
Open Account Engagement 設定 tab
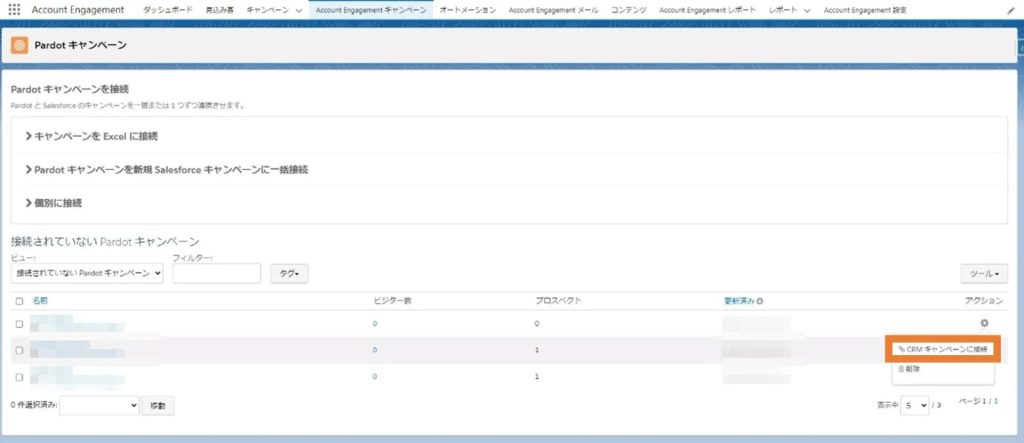(865, 10)
